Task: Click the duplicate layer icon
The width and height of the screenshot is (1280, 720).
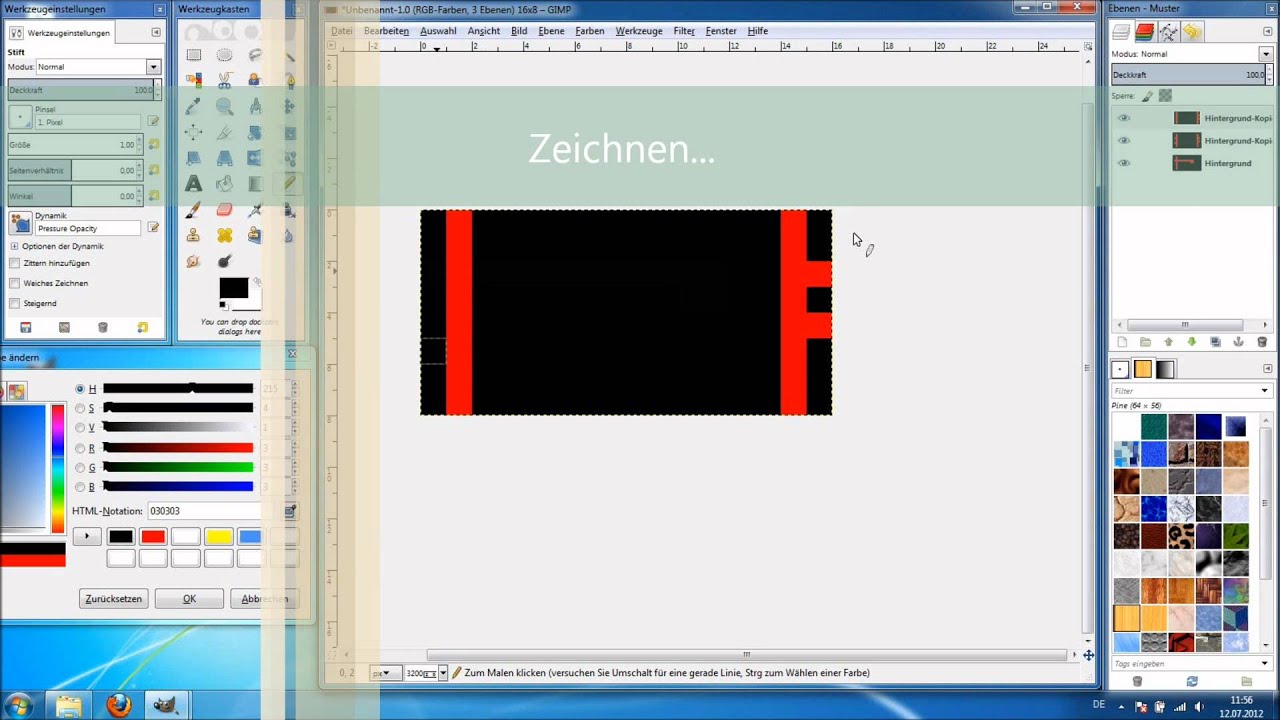Action: [x=1215, y=342]
